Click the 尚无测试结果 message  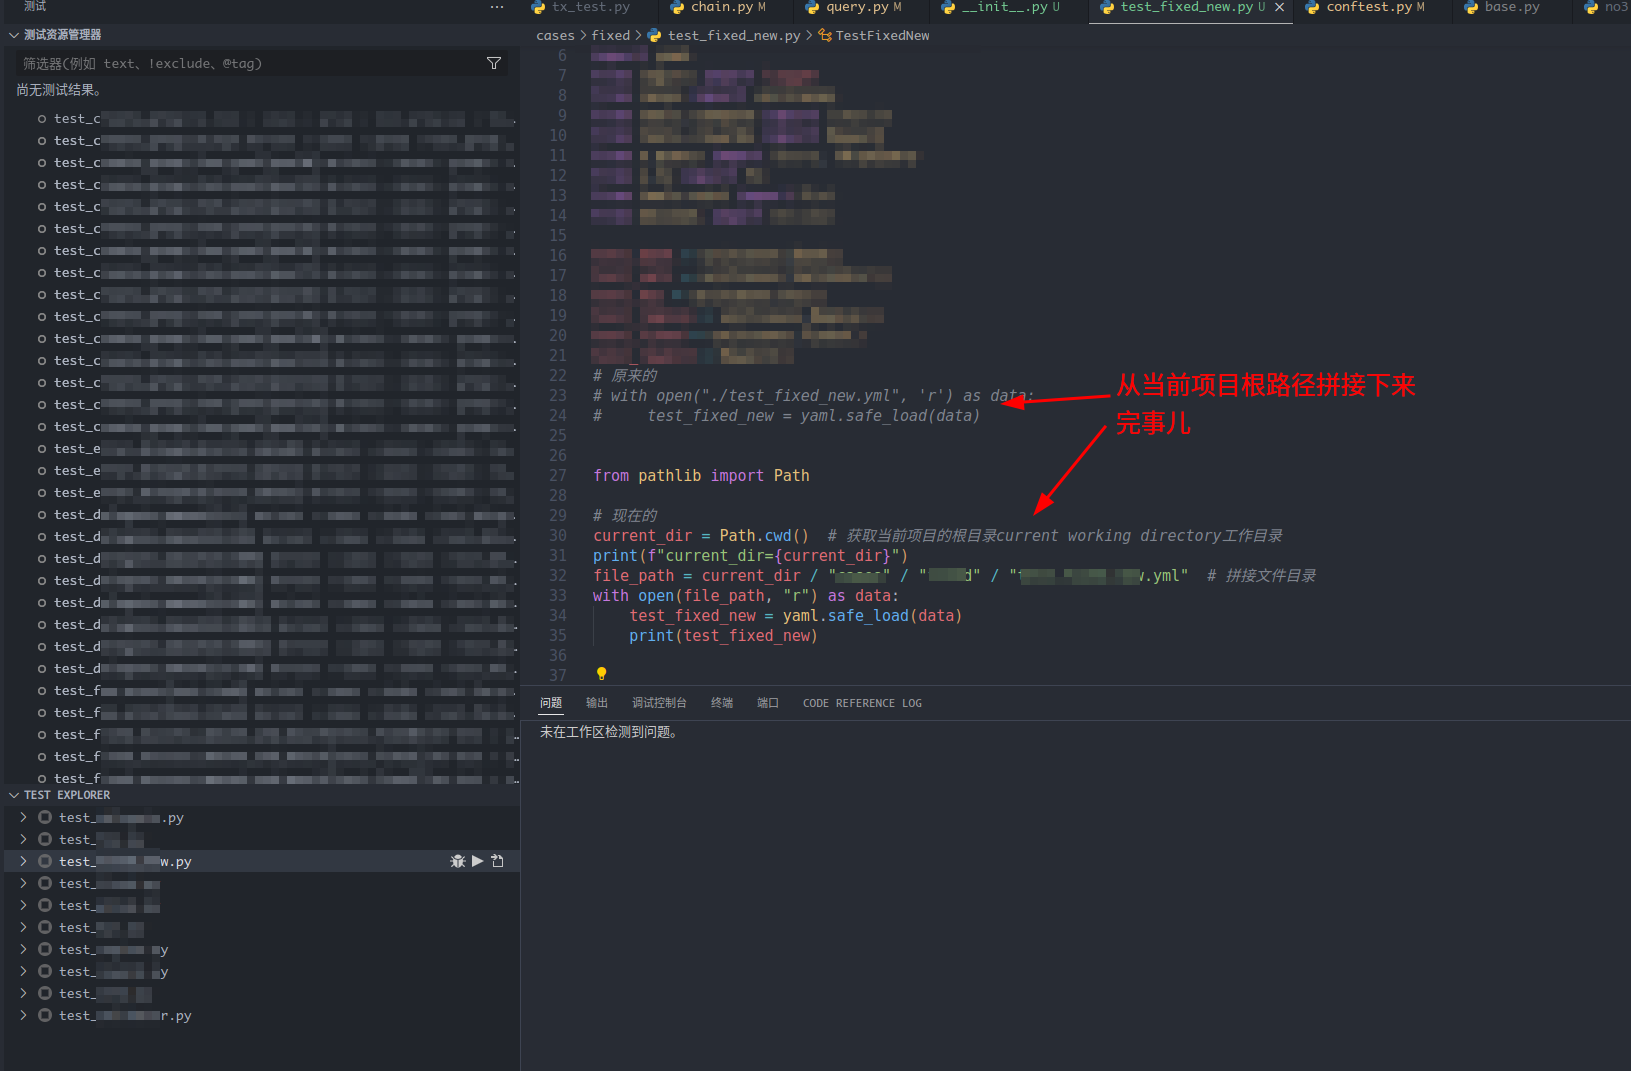coord(58,90)
